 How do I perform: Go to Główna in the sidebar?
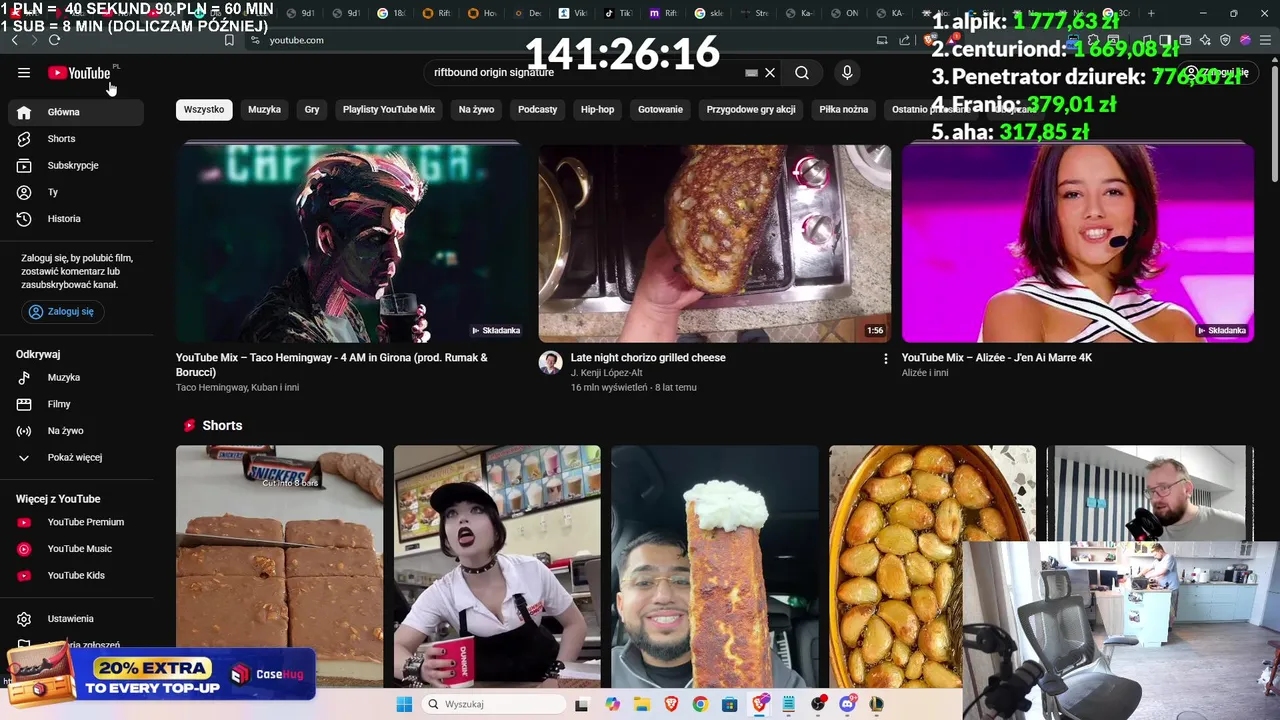tap(76, 112)
